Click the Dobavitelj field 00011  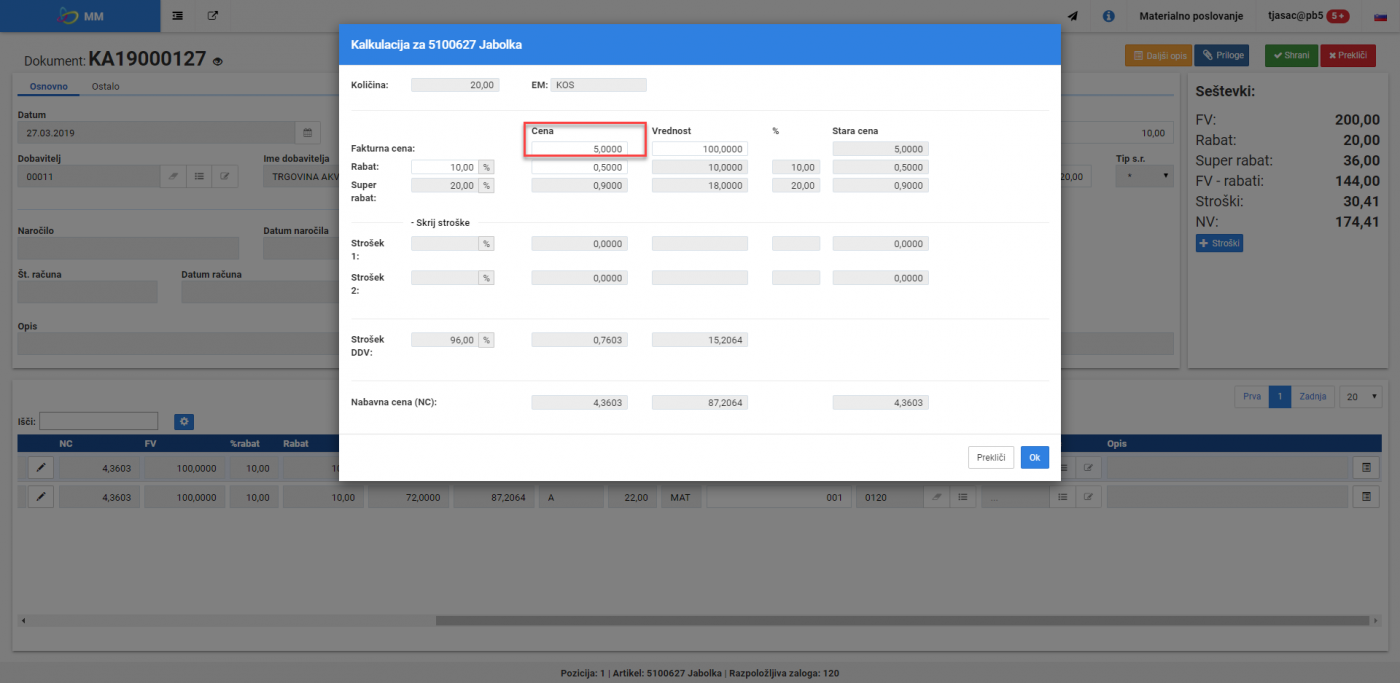89,176
